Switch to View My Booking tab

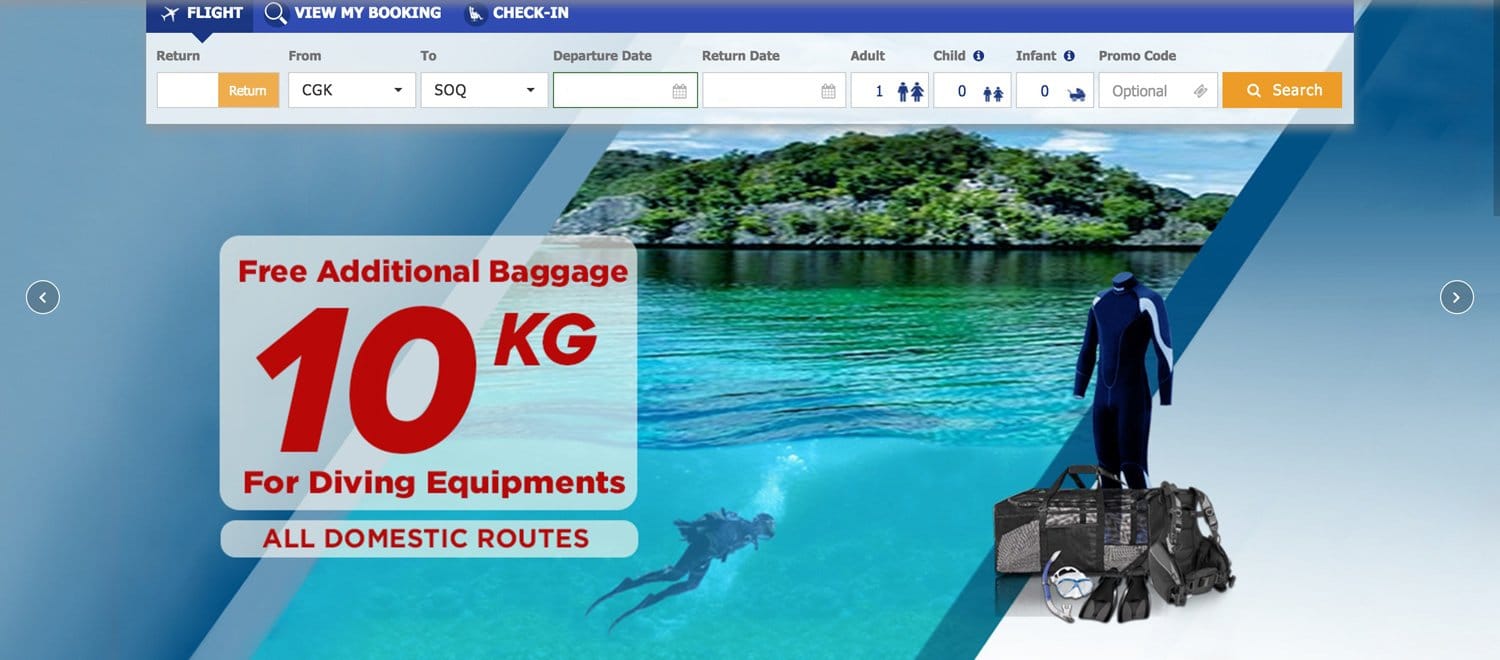(x=353, y=14)
